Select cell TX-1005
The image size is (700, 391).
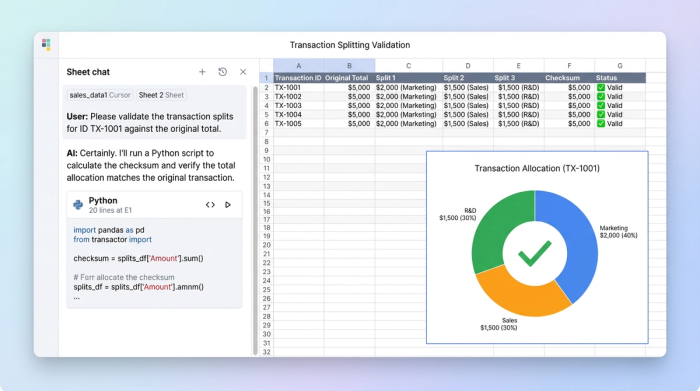click(x=299, y=124)
